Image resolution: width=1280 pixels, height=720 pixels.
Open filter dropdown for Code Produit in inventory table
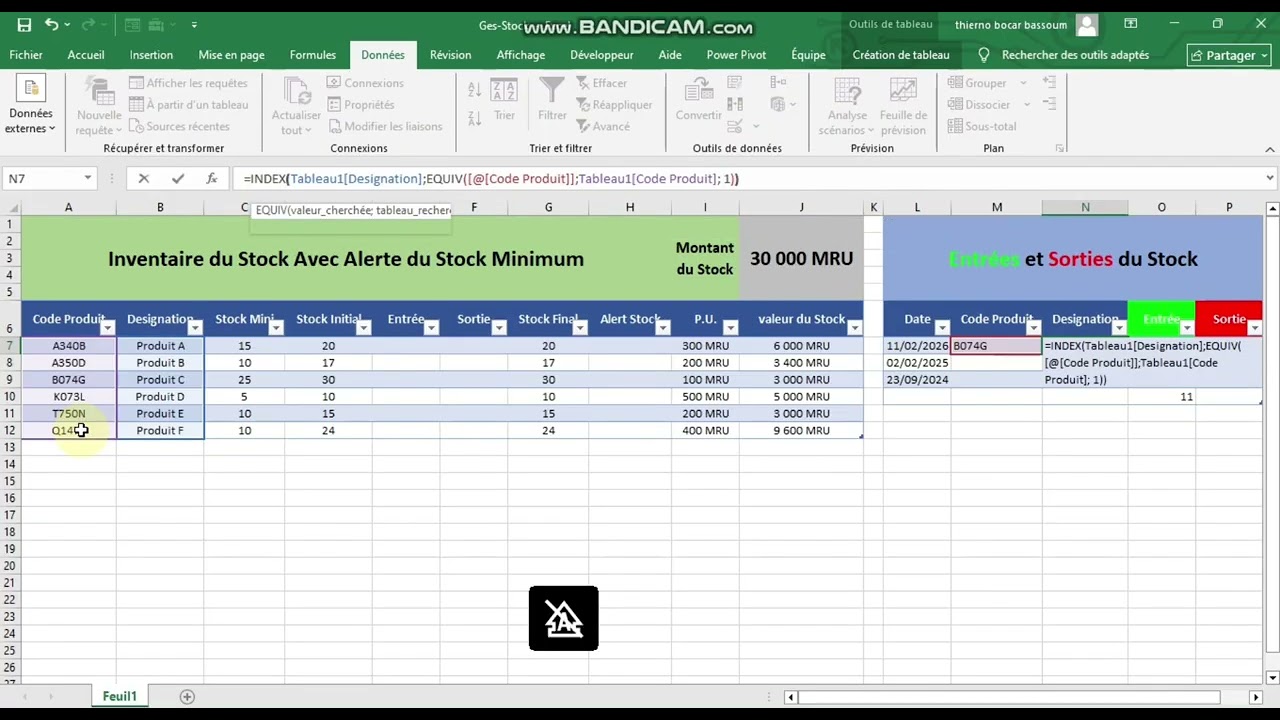pos(107,328)
